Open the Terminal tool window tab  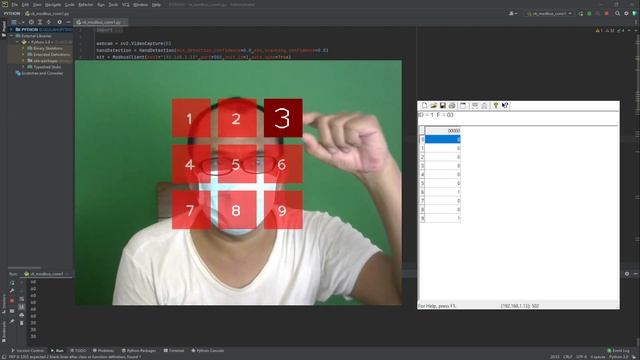[174, 351]
